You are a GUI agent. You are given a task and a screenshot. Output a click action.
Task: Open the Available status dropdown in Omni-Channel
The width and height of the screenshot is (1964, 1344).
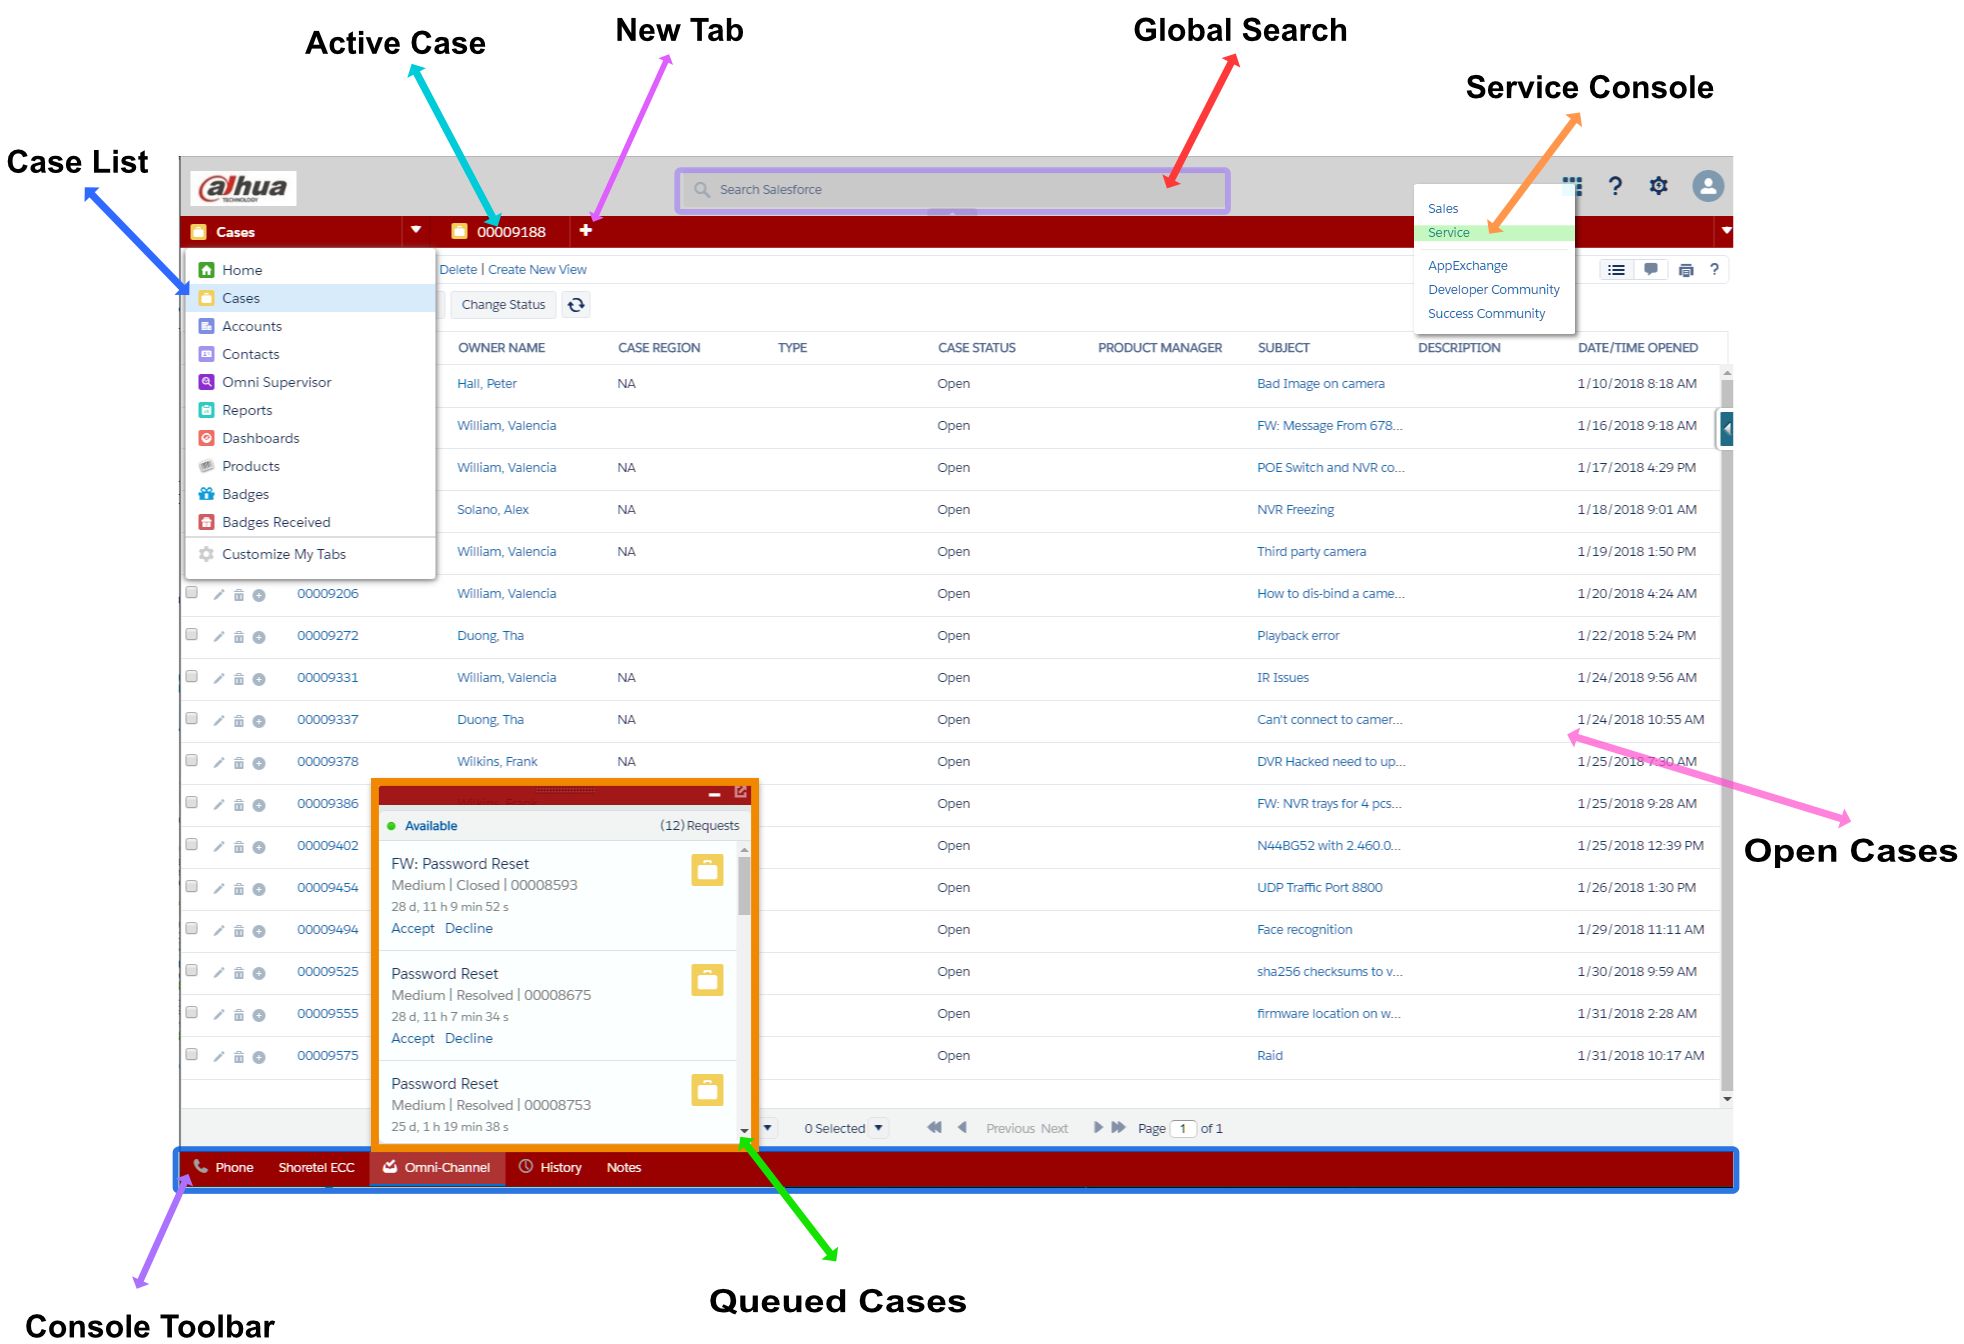pos(430,826)
